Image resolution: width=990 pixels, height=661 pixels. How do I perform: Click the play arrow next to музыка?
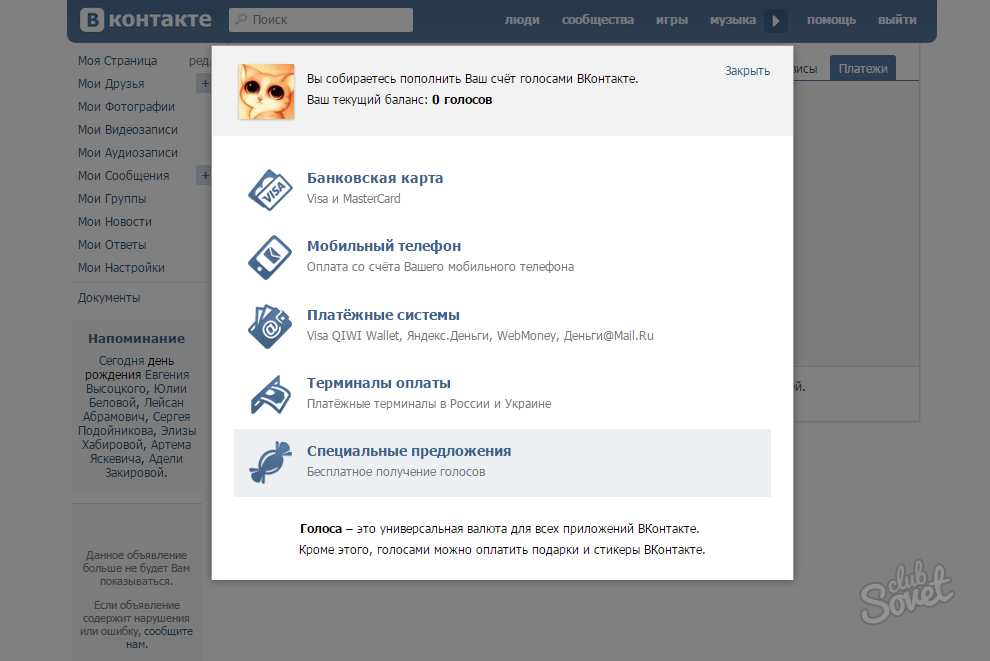click(775, 20)
